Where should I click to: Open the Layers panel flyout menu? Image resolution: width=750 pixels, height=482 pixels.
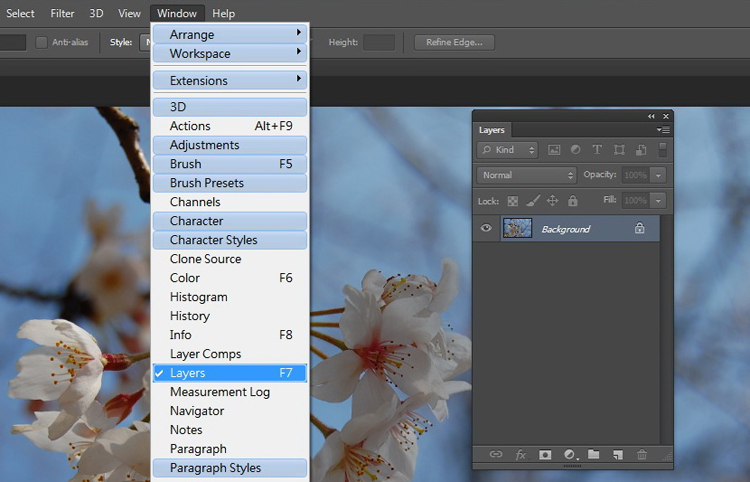(663, 130)
